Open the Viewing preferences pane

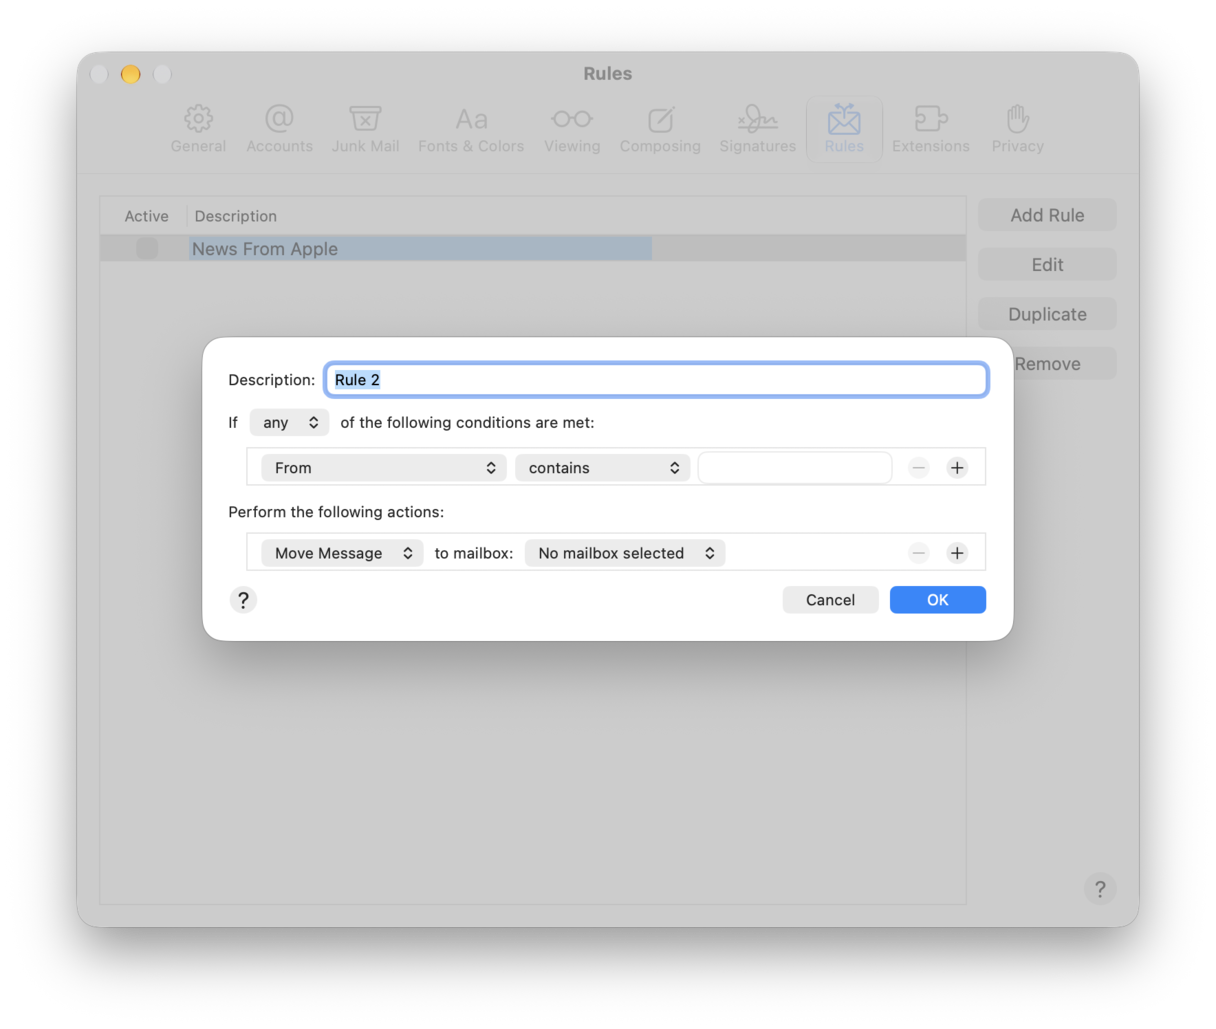click(x=572, y=129)
